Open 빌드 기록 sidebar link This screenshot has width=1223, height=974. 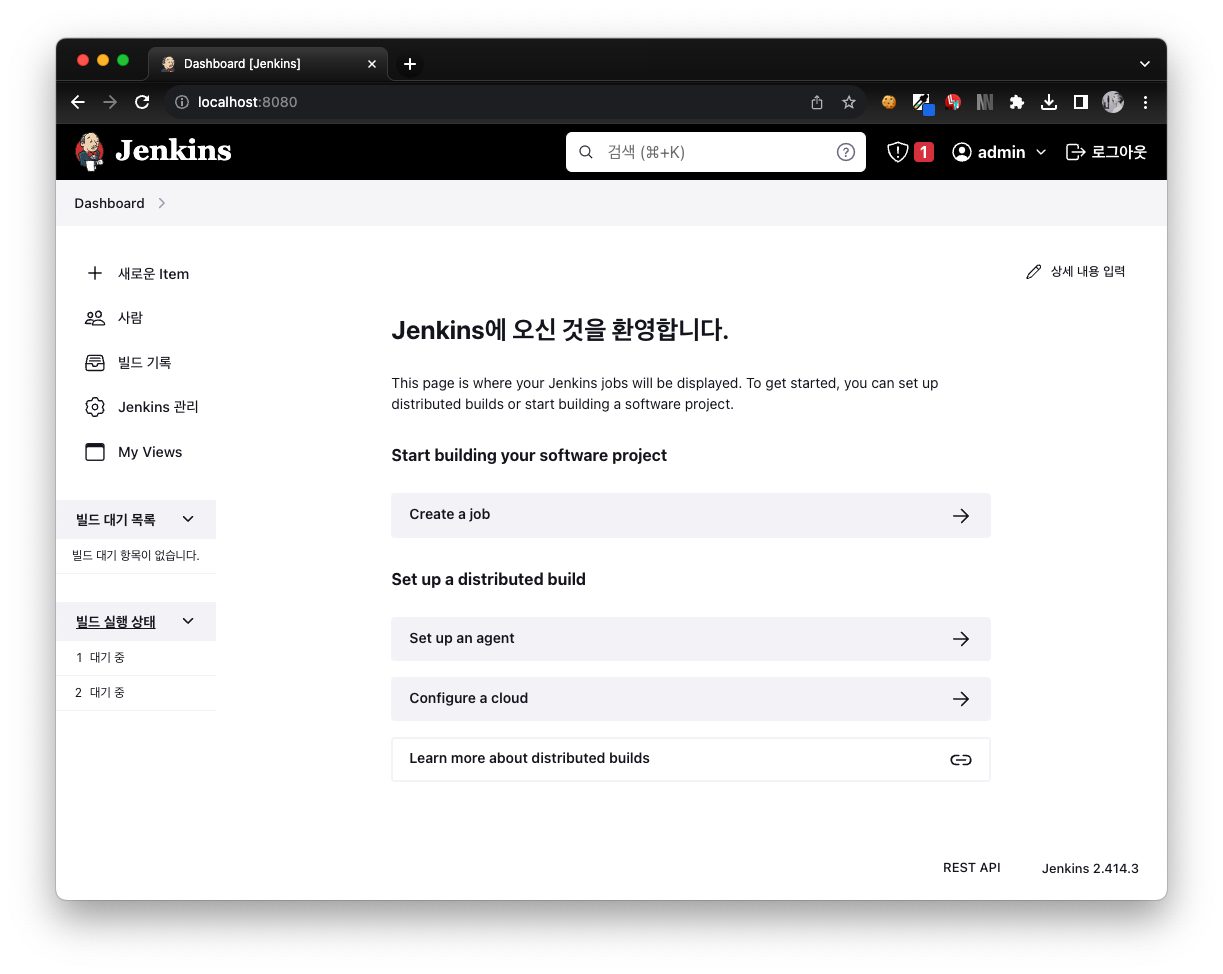click(145, 362)
